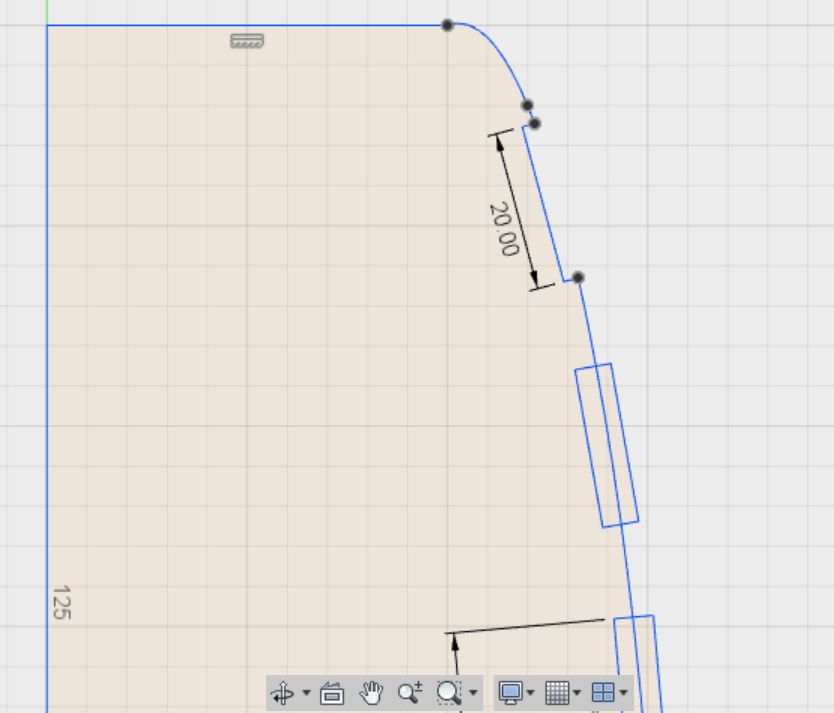Image resolution: width=834 pixels, height=713 pixels.
Task: Click the Look At icon
Action: coord(332,693)
